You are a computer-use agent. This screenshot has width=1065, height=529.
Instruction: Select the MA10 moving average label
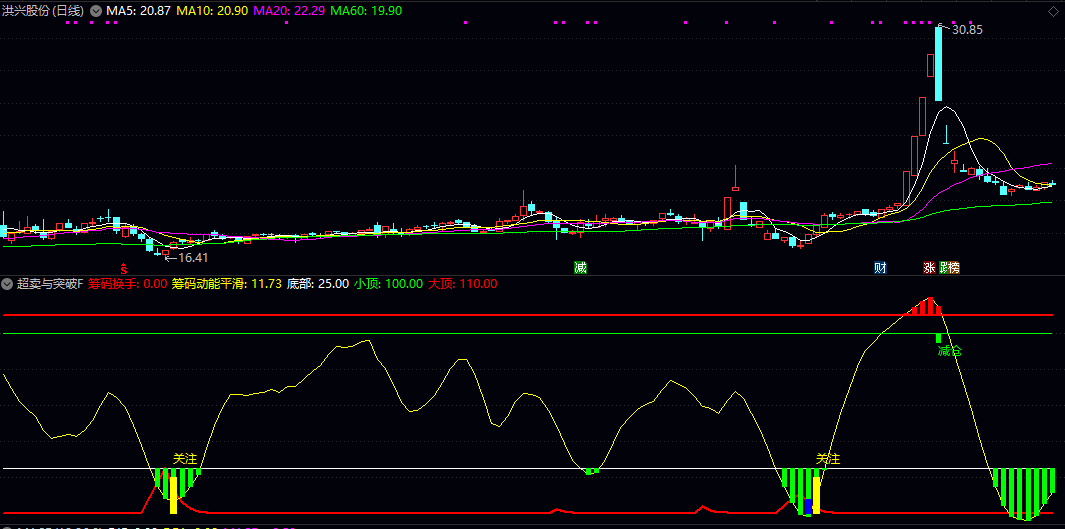coord(213,11)
